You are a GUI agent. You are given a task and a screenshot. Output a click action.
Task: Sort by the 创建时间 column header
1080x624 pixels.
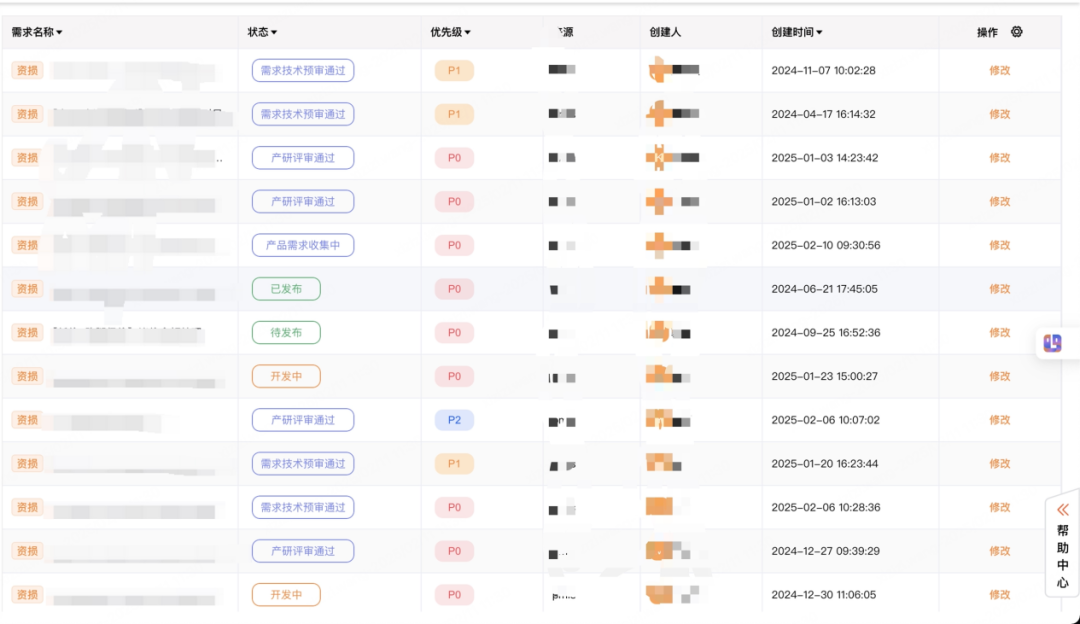[797, 32]
